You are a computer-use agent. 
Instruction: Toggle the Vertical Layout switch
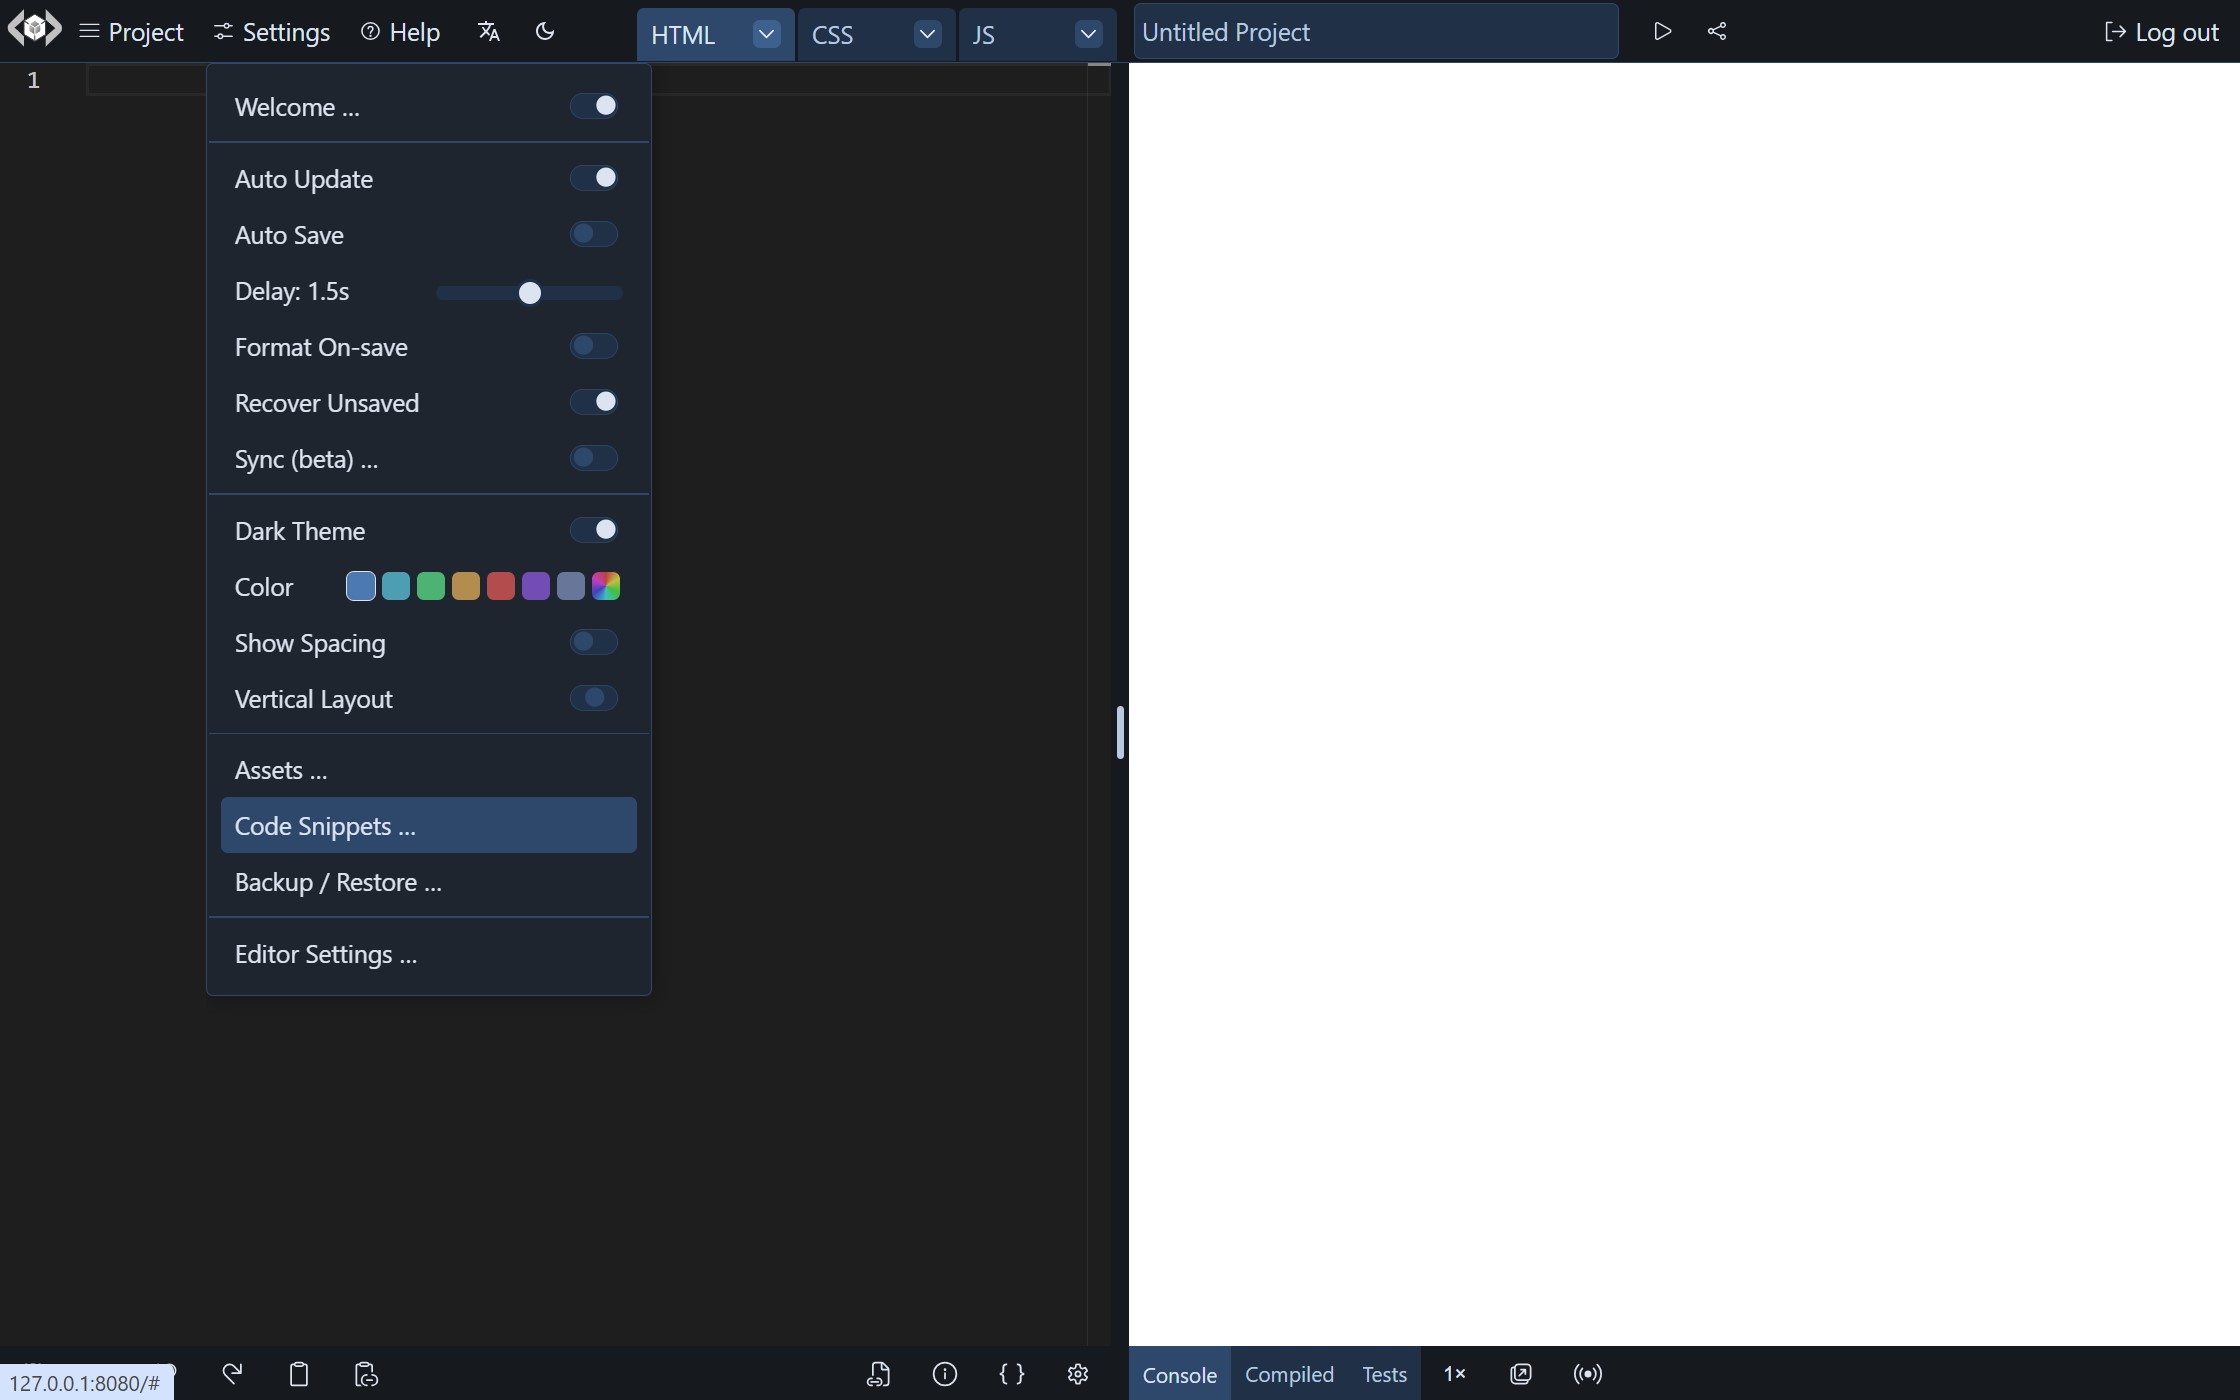(x=595, y=697)
